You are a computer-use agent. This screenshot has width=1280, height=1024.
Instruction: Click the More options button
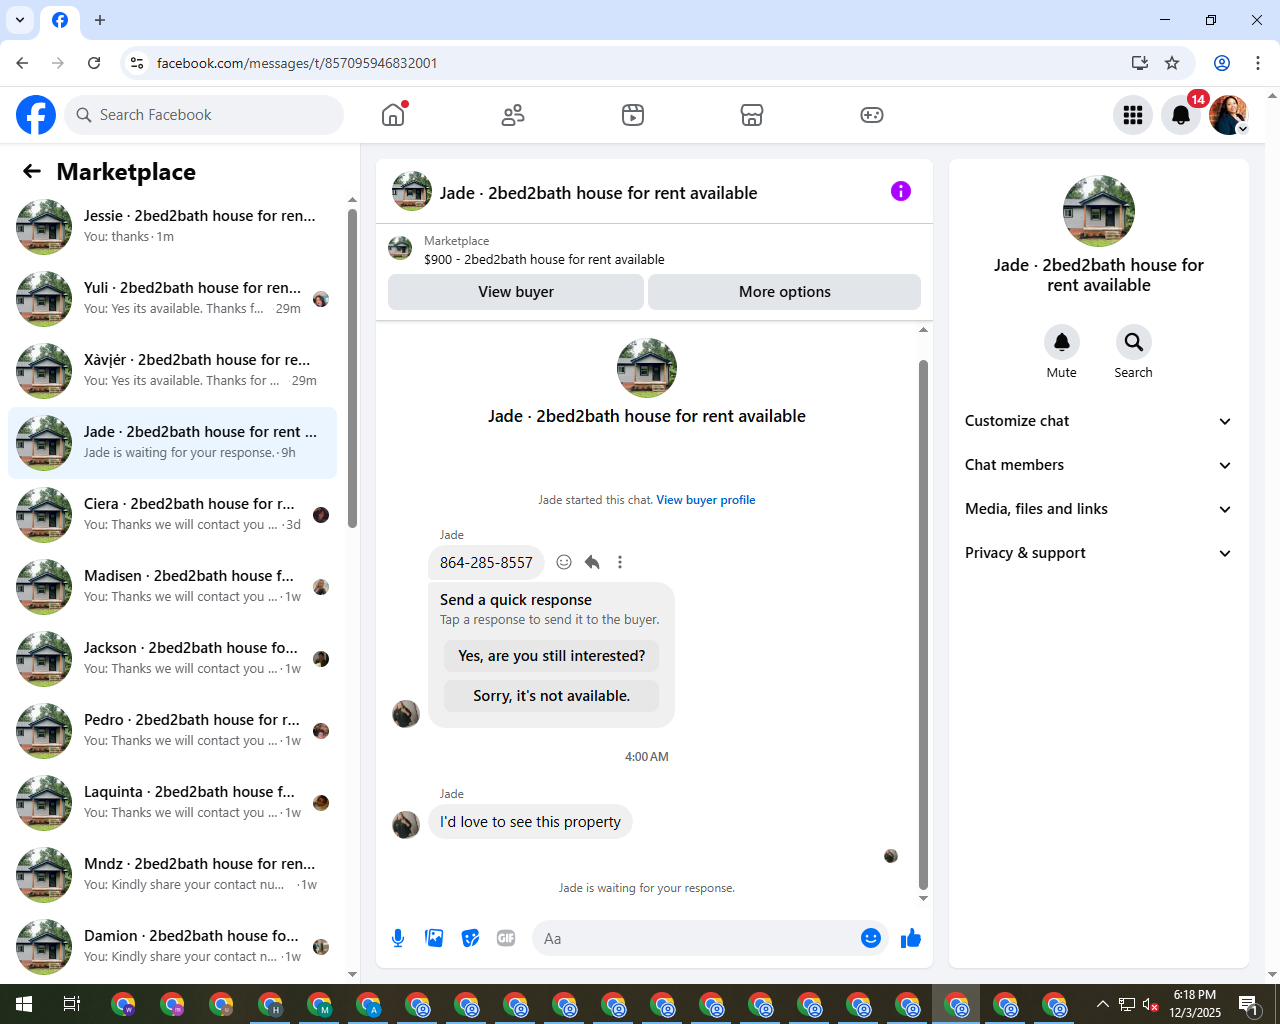click(785, 292)
